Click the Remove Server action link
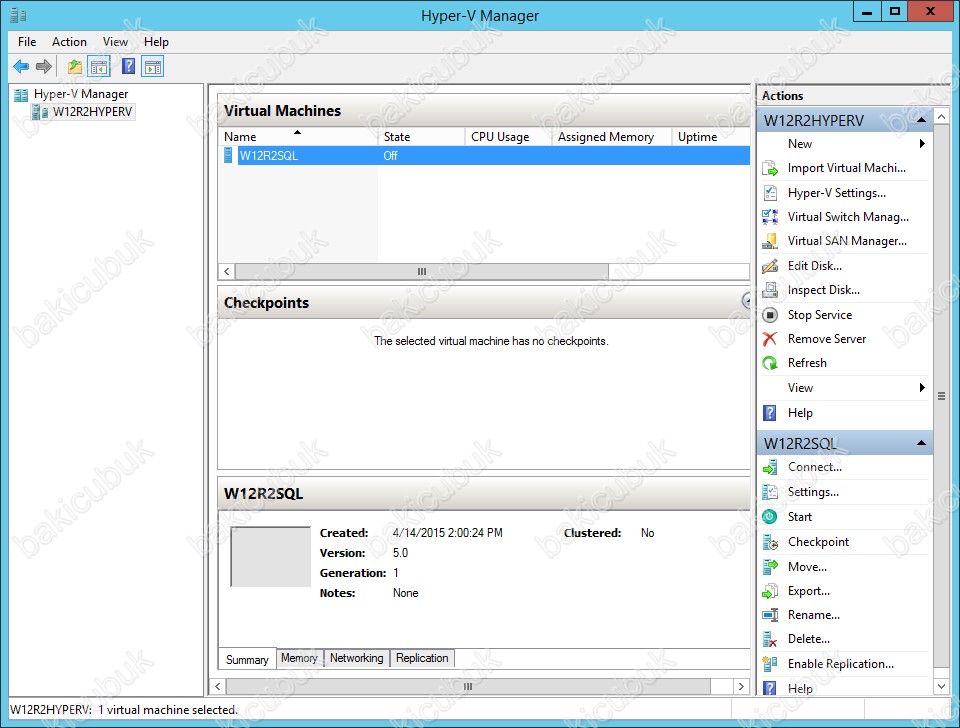 click(827, 339)
